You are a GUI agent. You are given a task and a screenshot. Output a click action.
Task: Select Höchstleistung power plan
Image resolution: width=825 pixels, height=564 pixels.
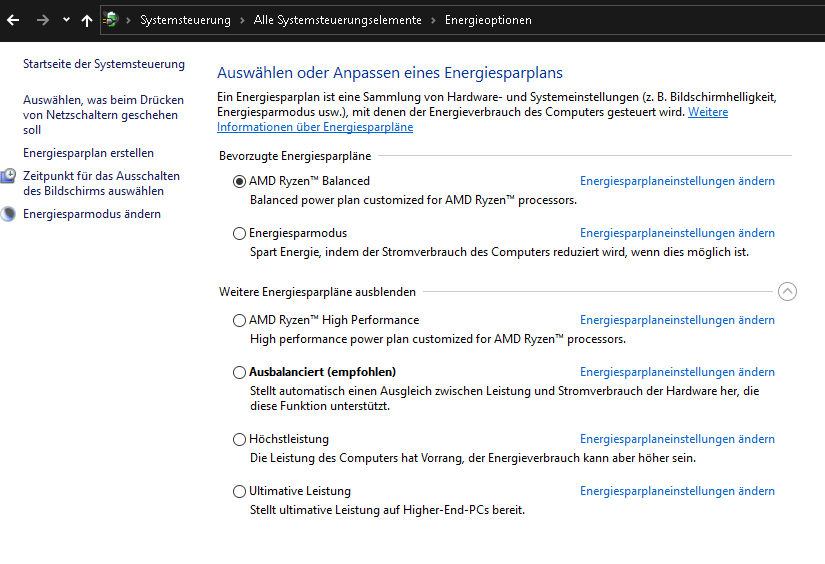pos(239,439)
